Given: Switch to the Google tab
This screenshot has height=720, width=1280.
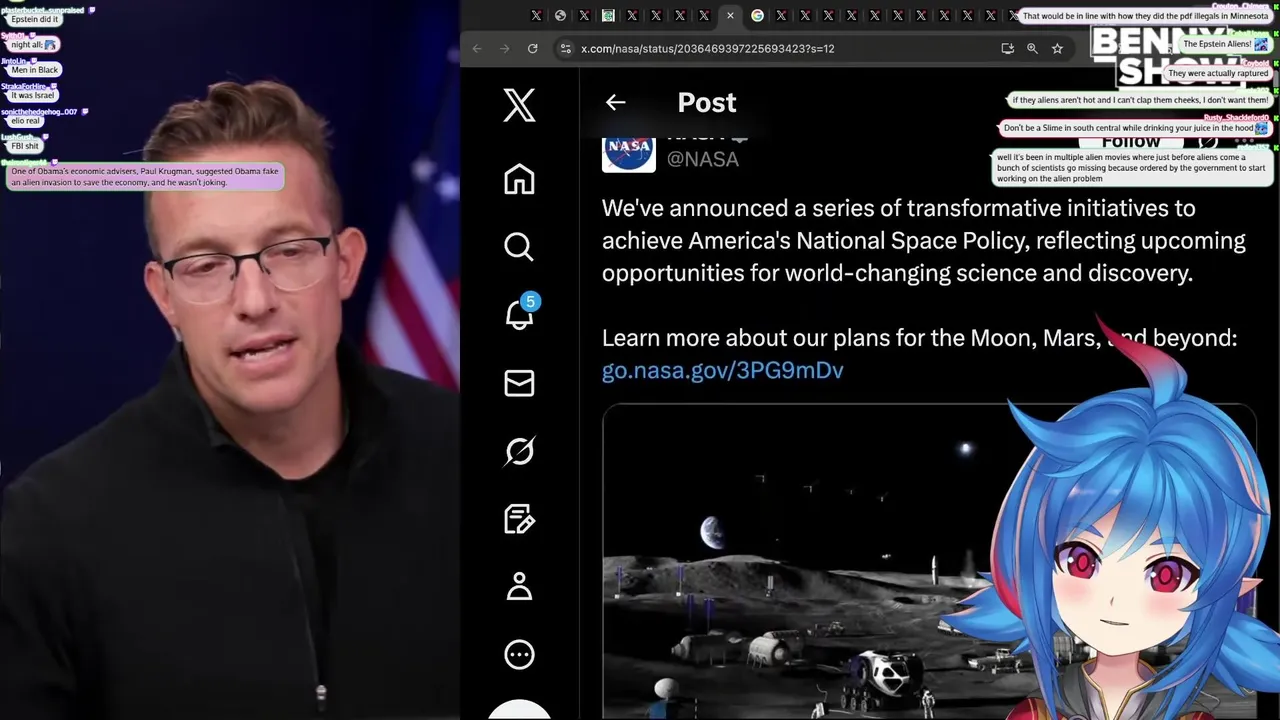Looking at the screenshot, I should click(757, 15).
